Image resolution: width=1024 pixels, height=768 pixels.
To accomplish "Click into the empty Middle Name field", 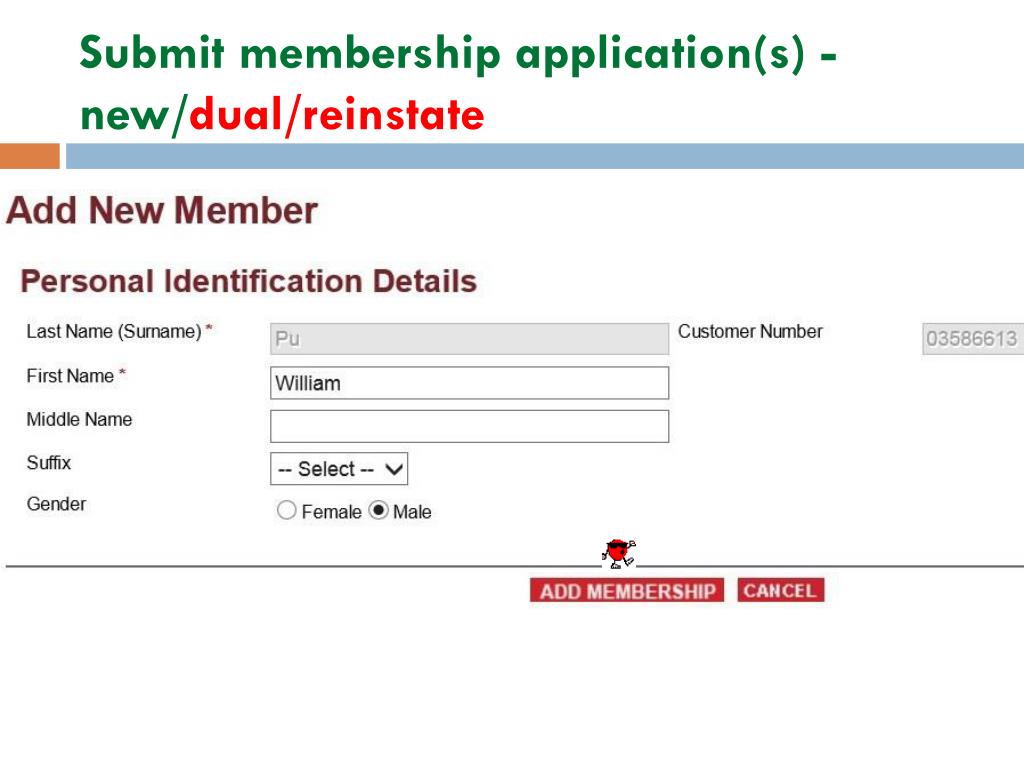I will 470,426.
